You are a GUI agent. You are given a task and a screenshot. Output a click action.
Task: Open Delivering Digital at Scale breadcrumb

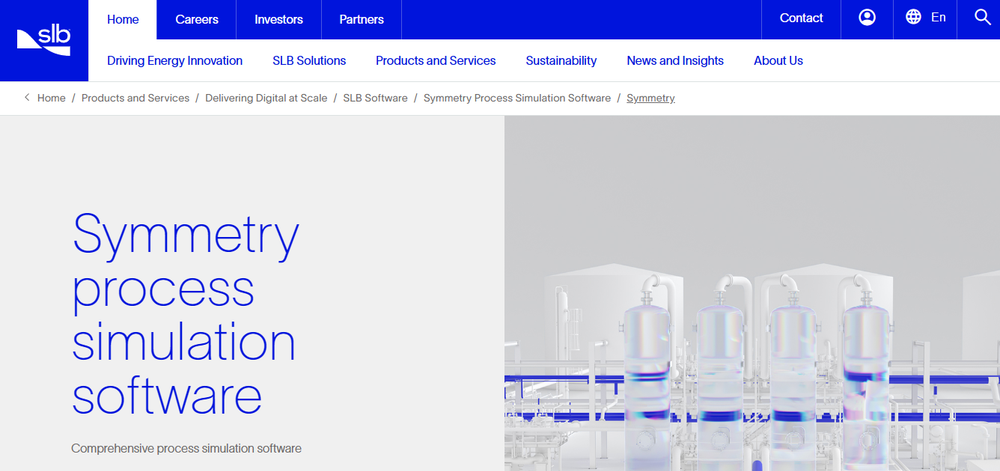[x=266, y=98]
